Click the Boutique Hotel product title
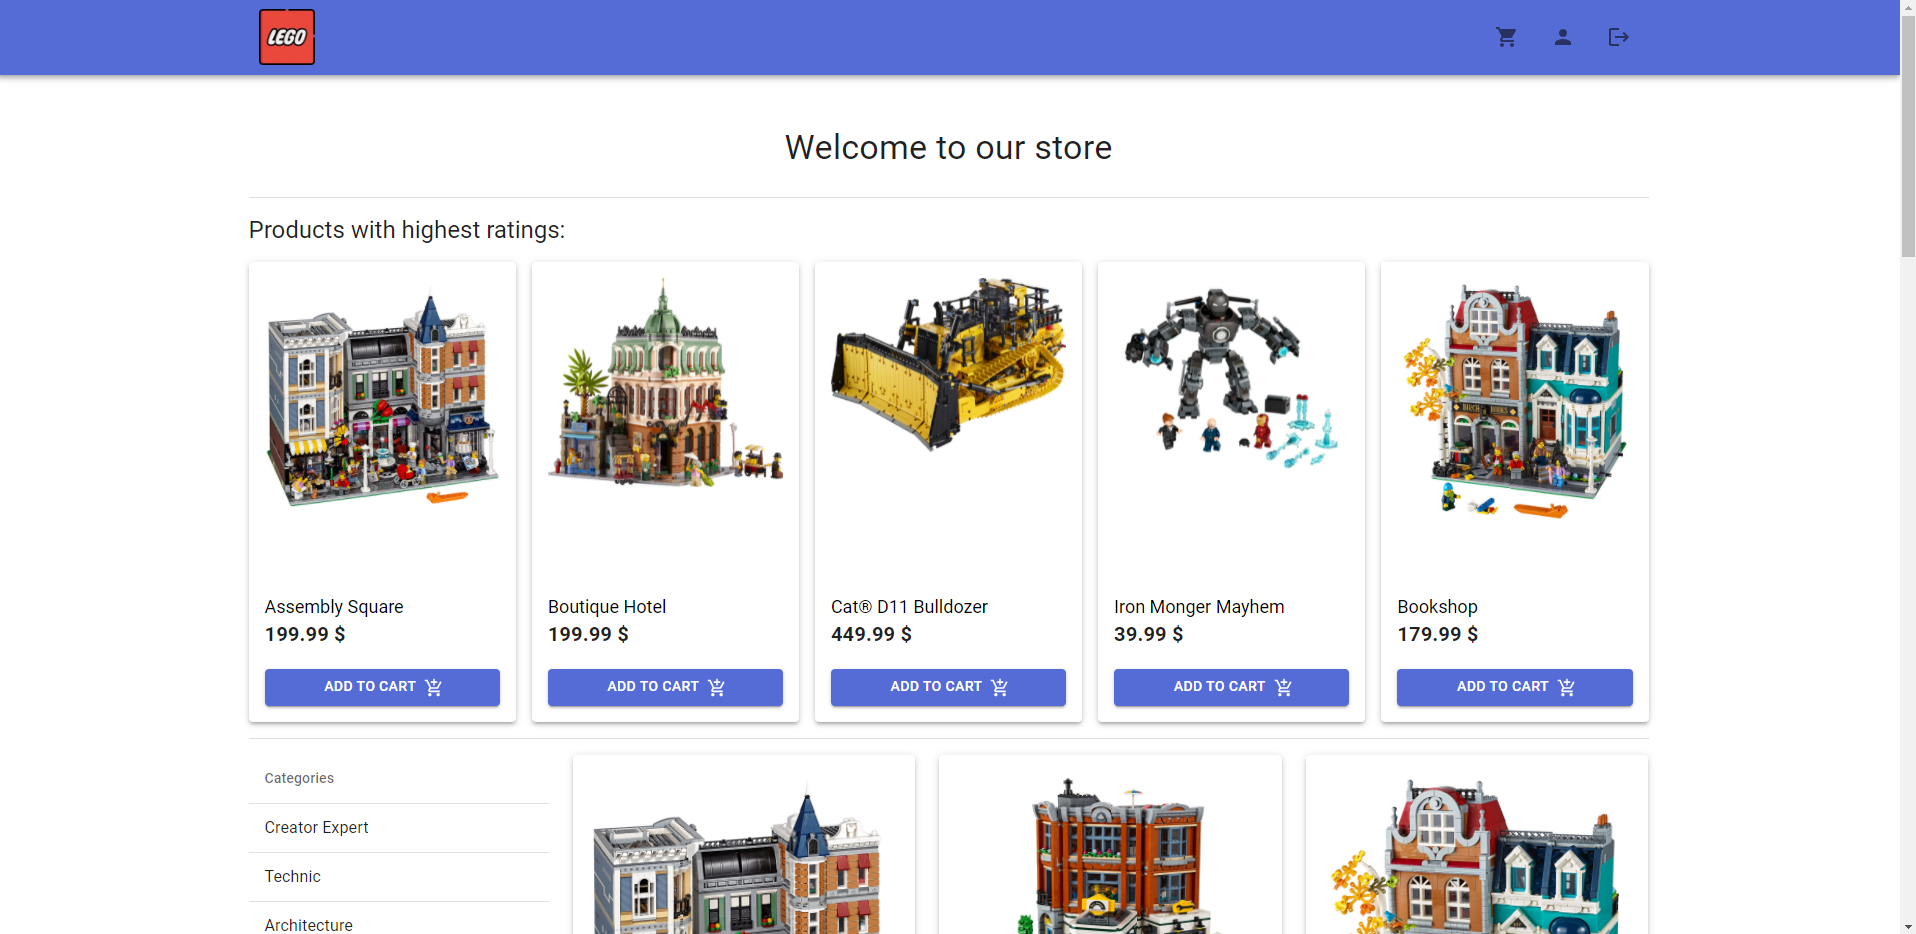 point(607,607)
